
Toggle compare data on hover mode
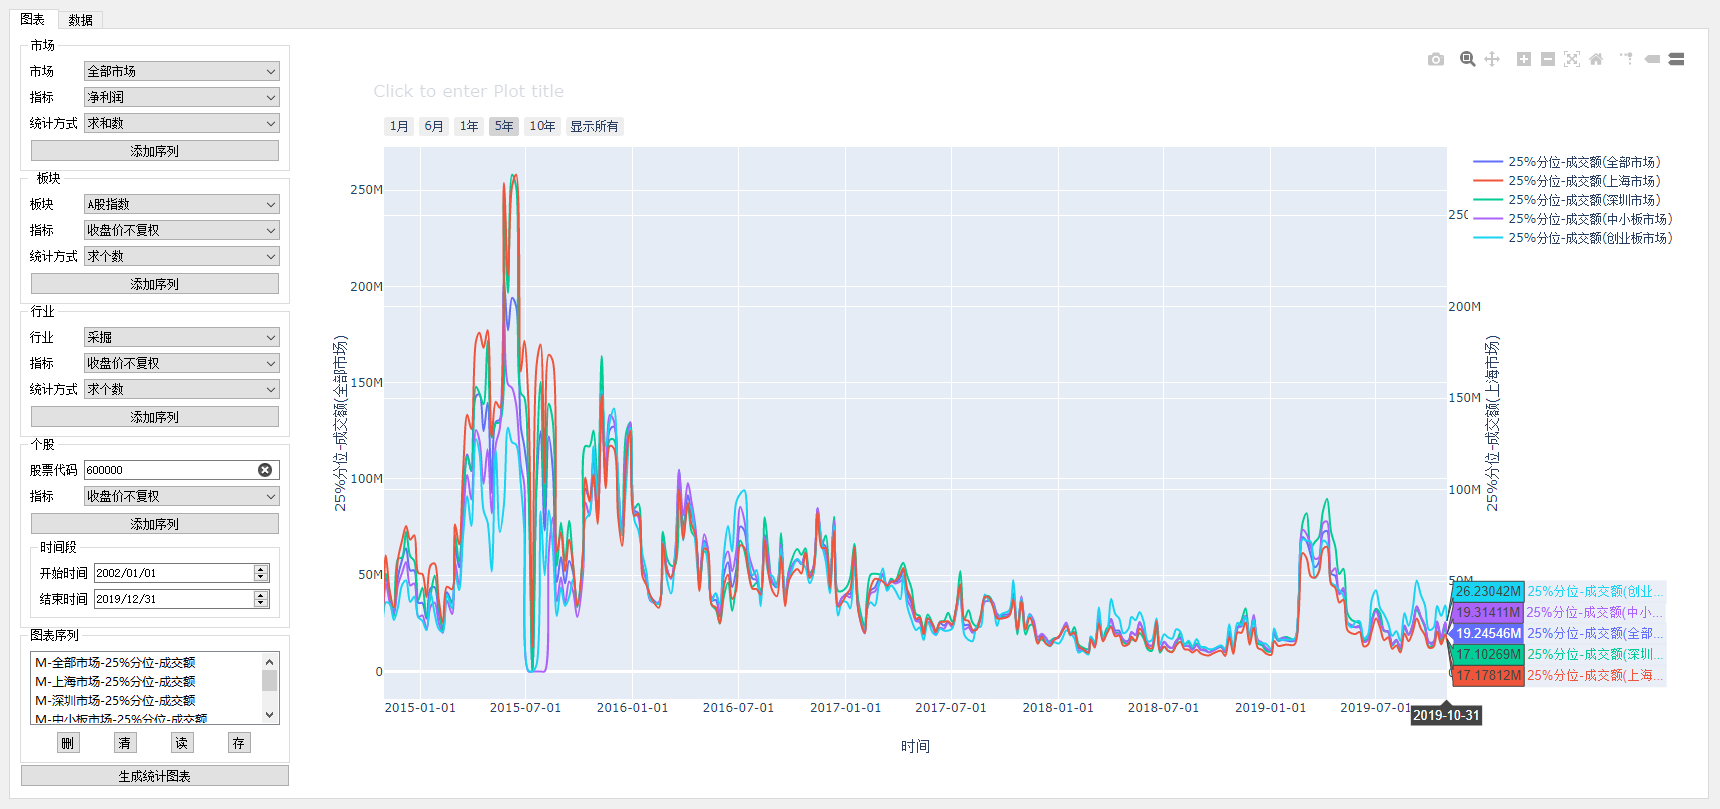click(1677, 60)
